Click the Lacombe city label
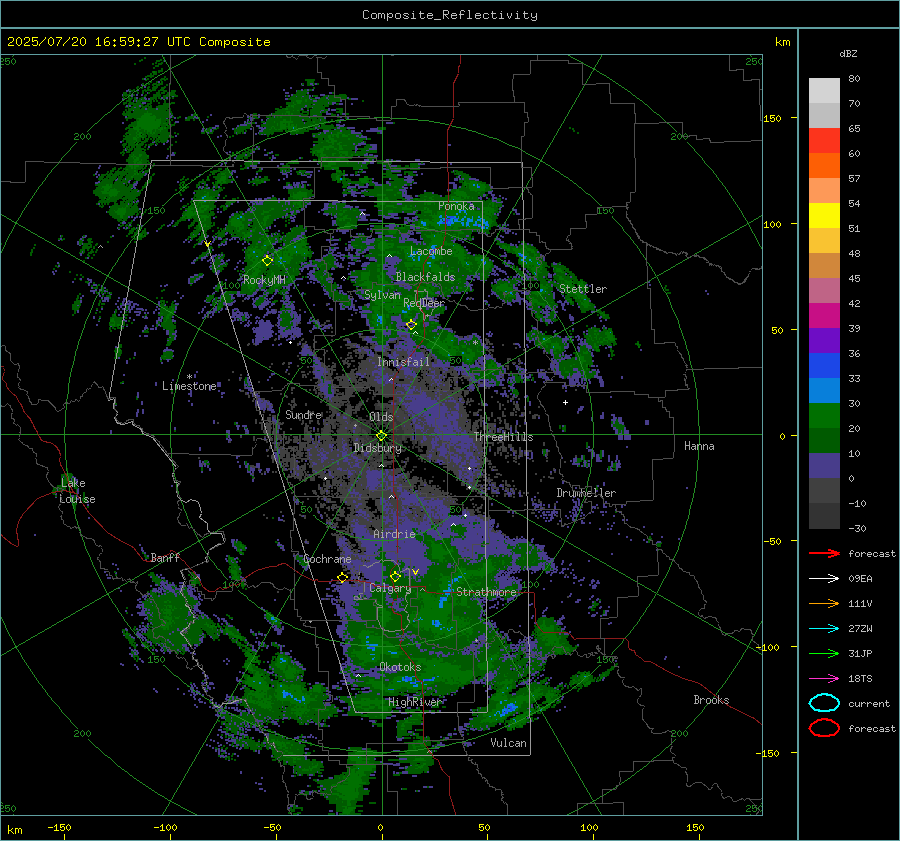Screen dimensions: 900x841 [x=431, y=251]
